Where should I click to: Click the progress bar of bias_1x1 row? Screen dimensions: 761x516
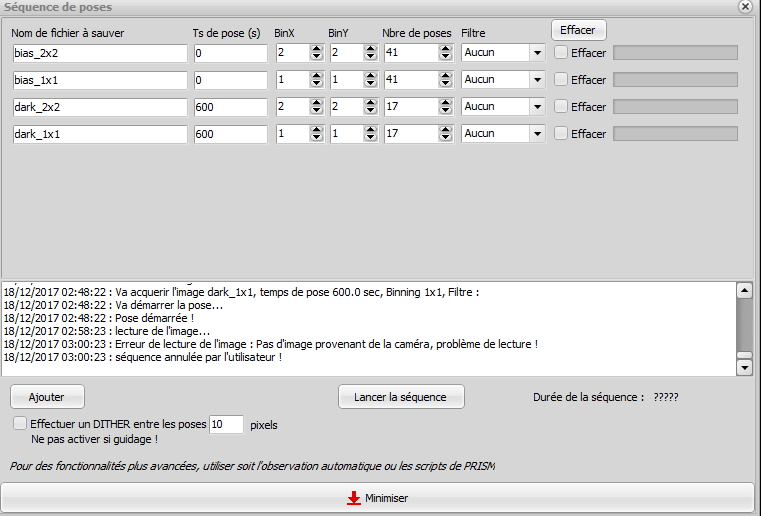point(675,79)
